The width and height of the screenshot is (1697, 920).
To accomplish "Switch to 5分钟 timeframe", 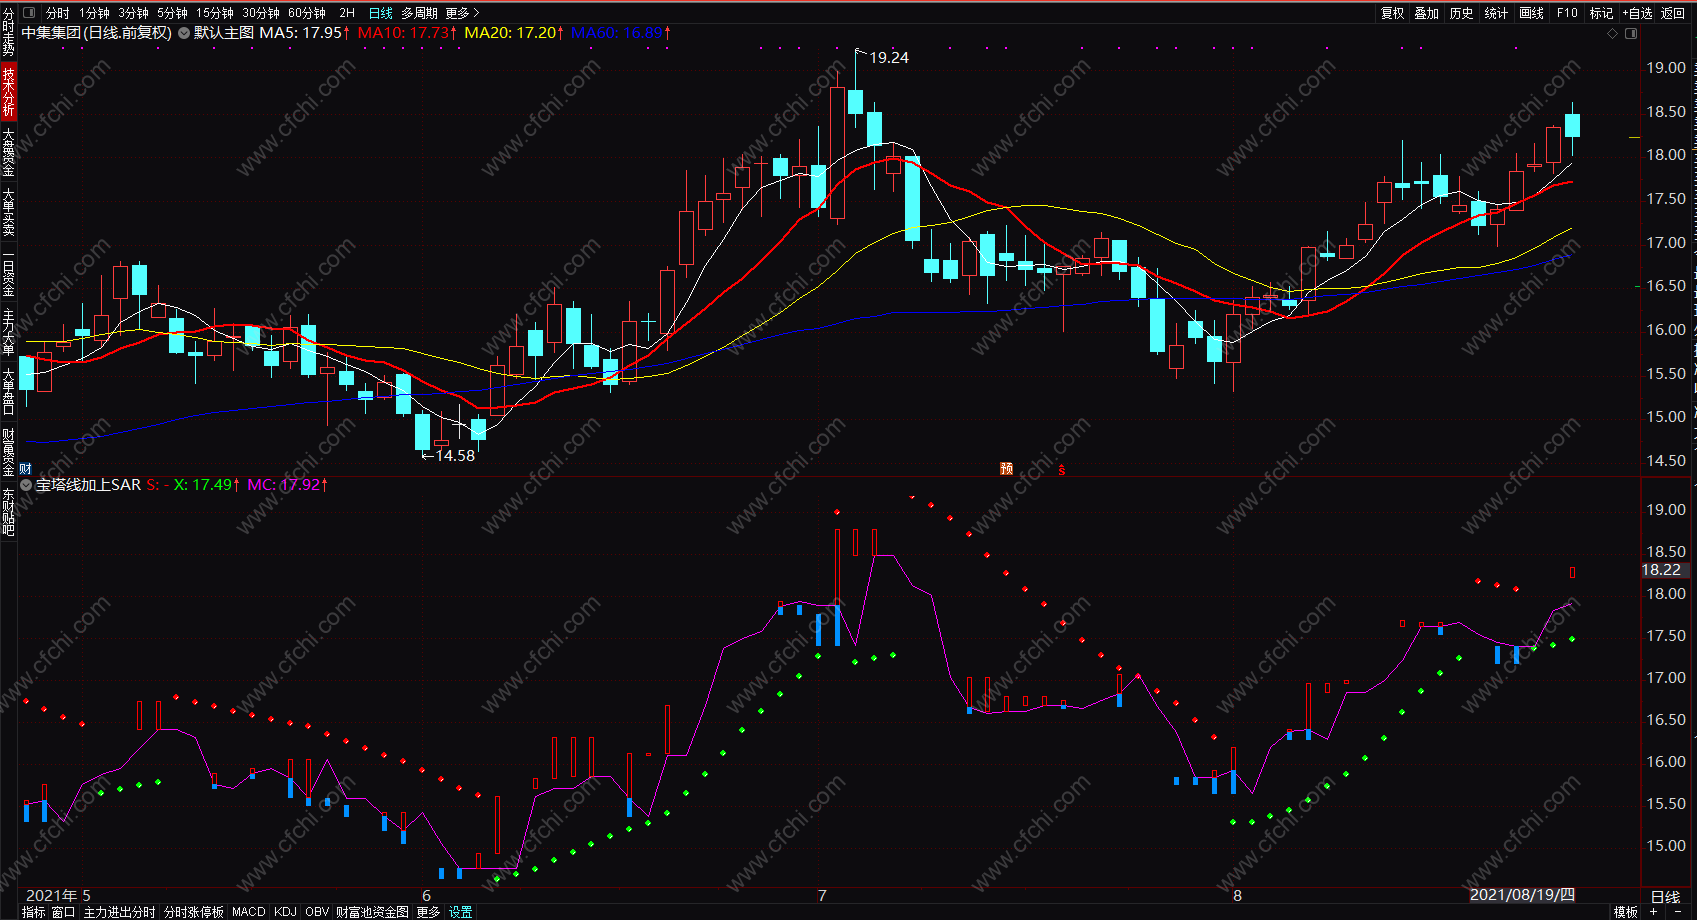I will pyautogui.click(x=173, y=13).
